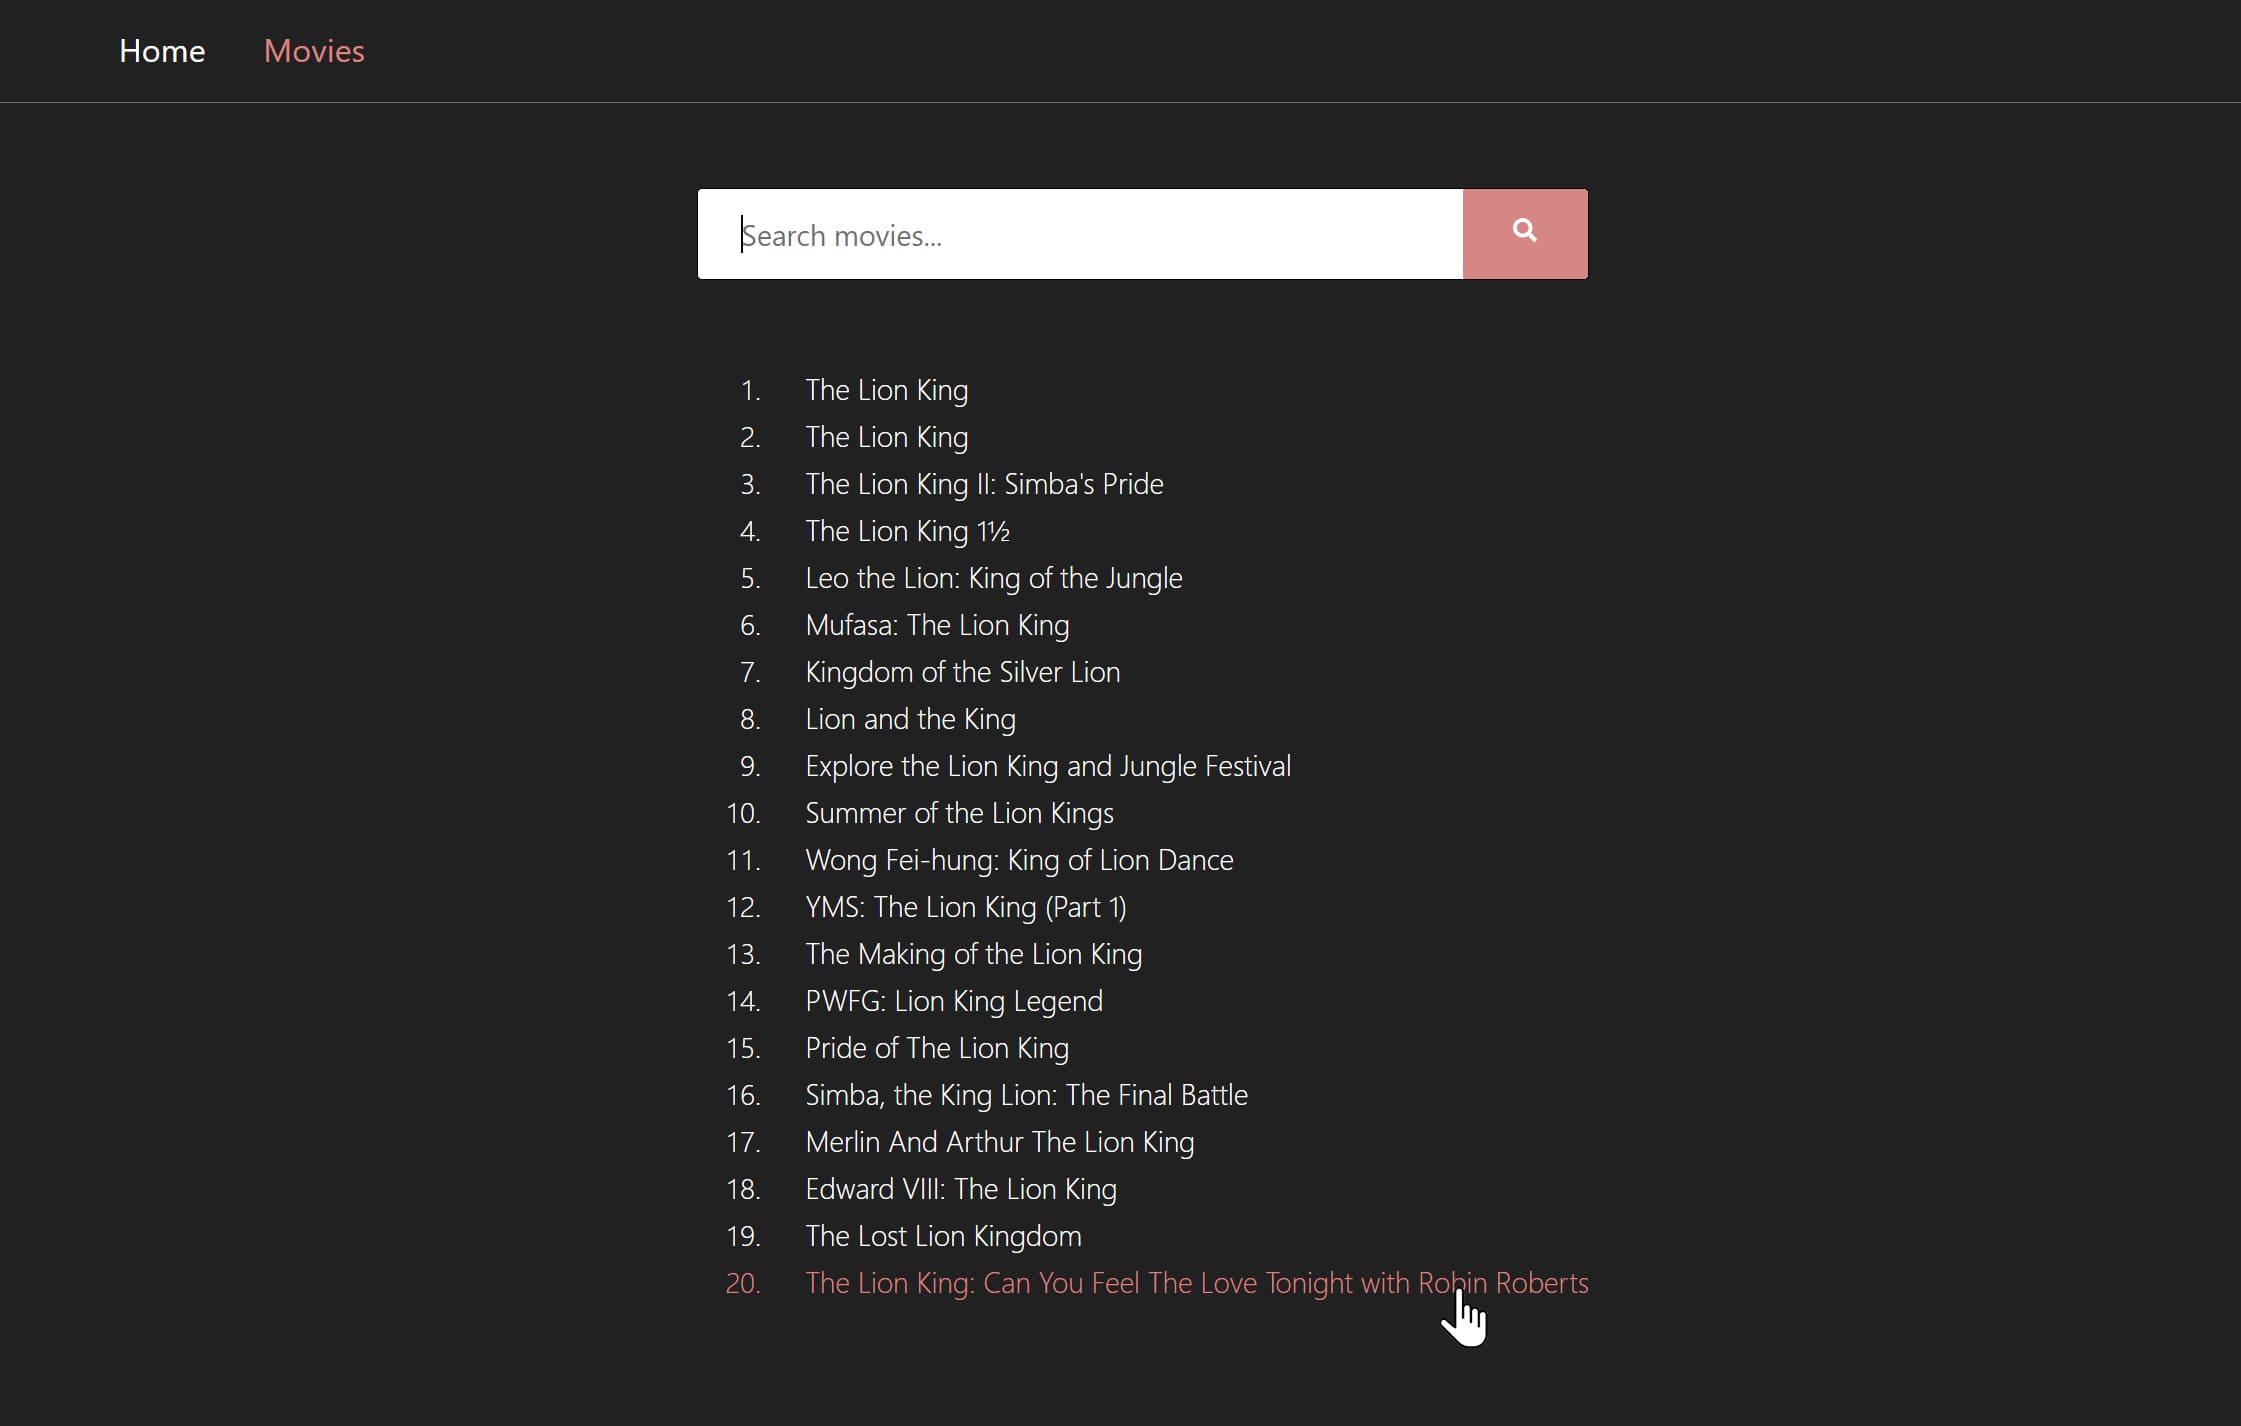Choose Mufasa: The Lion King
The width and height of the screenshot is (2241, 1426).
point(937,625)
